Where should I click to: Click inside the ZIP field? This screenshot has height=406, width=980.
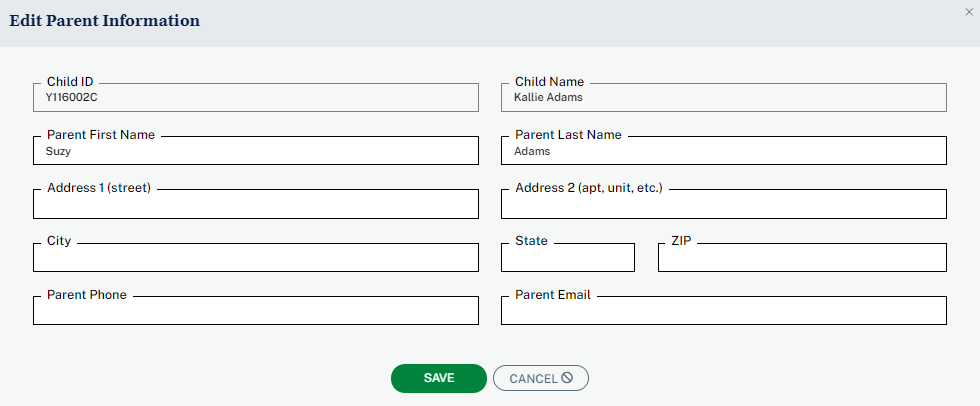(x=801, y=258)
